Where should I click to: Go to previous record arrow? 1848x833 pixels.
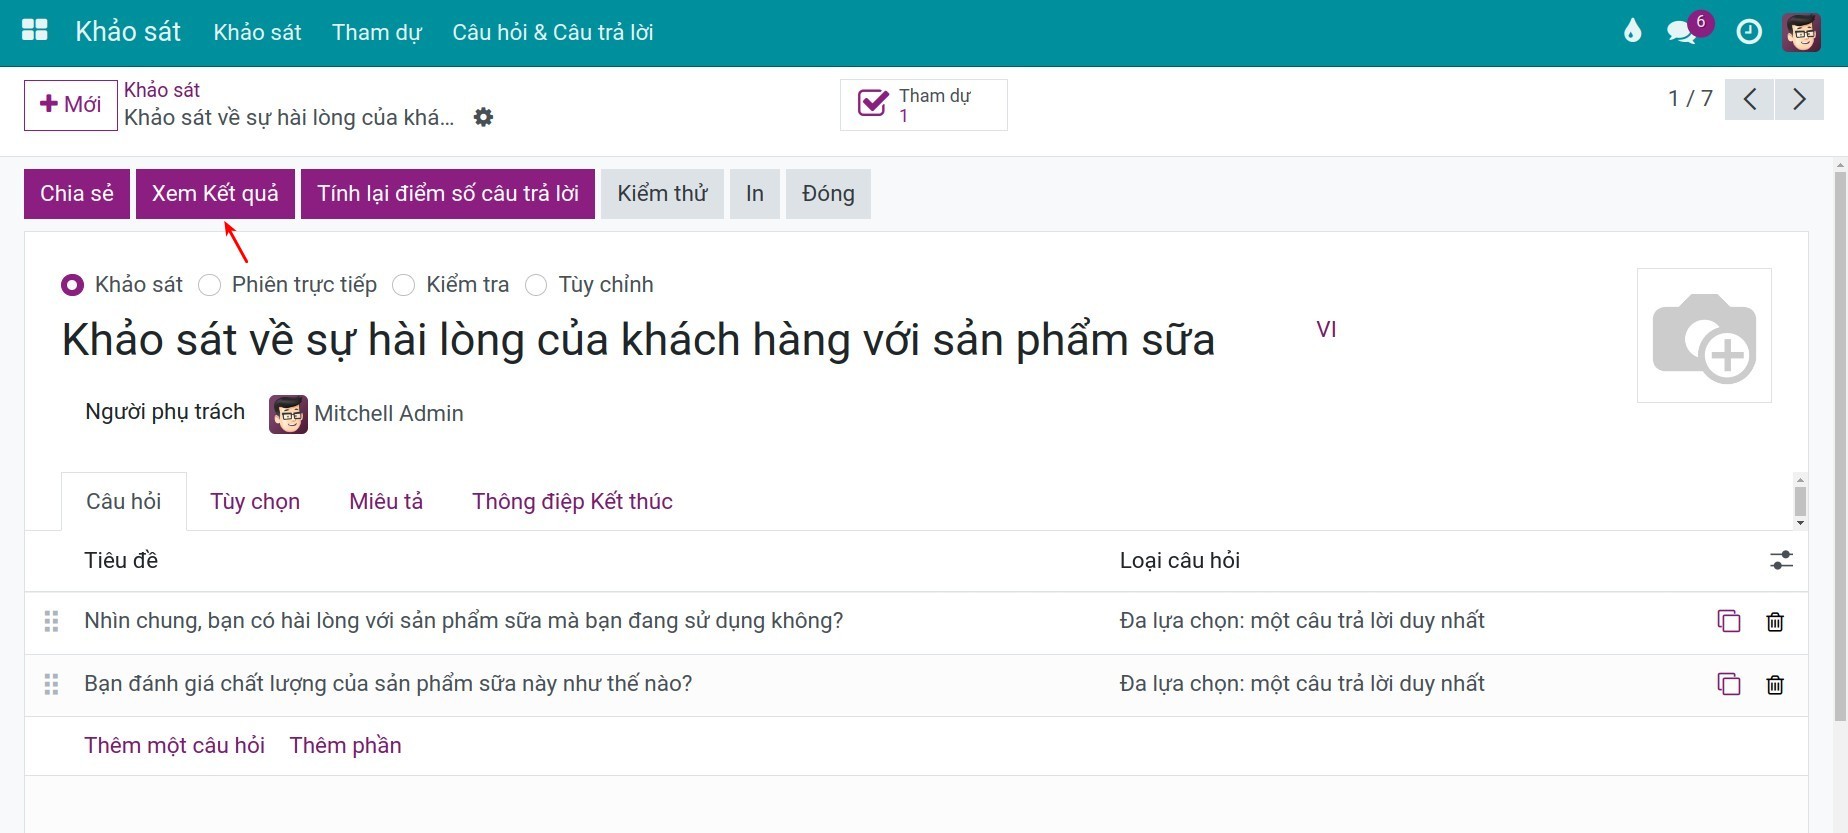(1750, 99)
